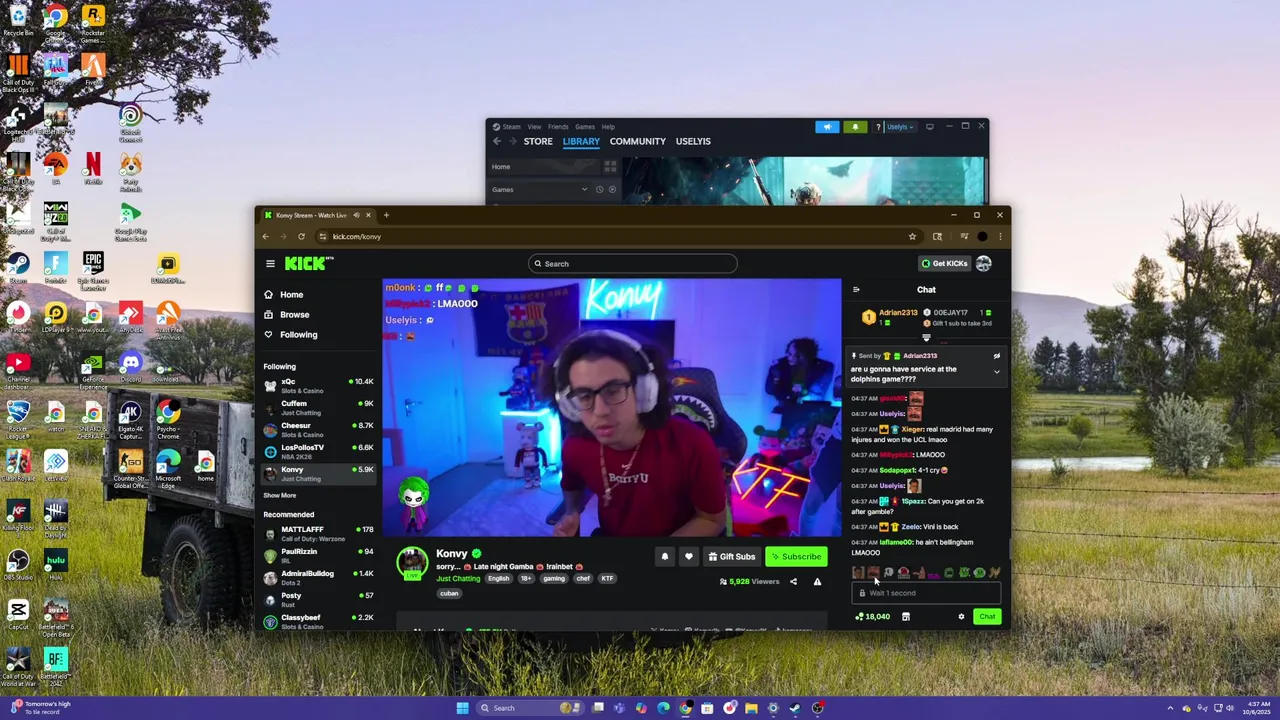Expand the pinned message chevron
The width and height of the screenshot is (1280, 720).
coord(996,372)
